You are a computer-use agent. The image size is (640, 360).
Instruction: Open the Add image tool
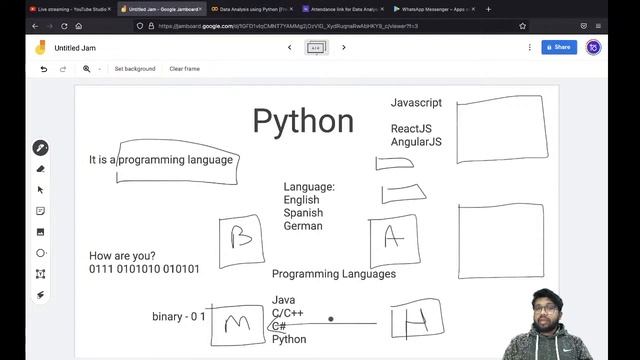click(x=40, y=232)
